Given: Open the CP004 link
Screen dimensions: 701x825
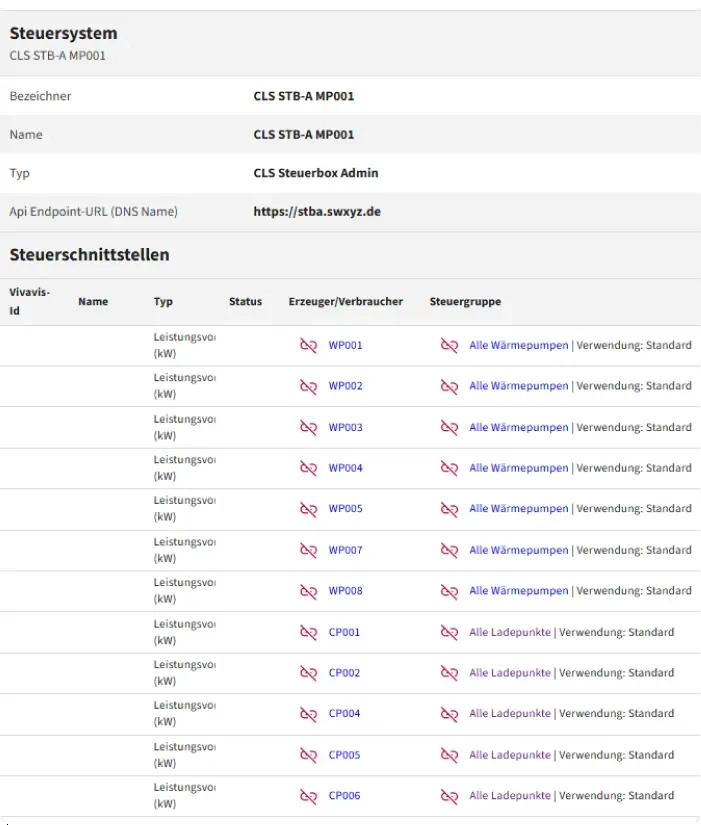Looking at the screenshot, I should [344, 713].
